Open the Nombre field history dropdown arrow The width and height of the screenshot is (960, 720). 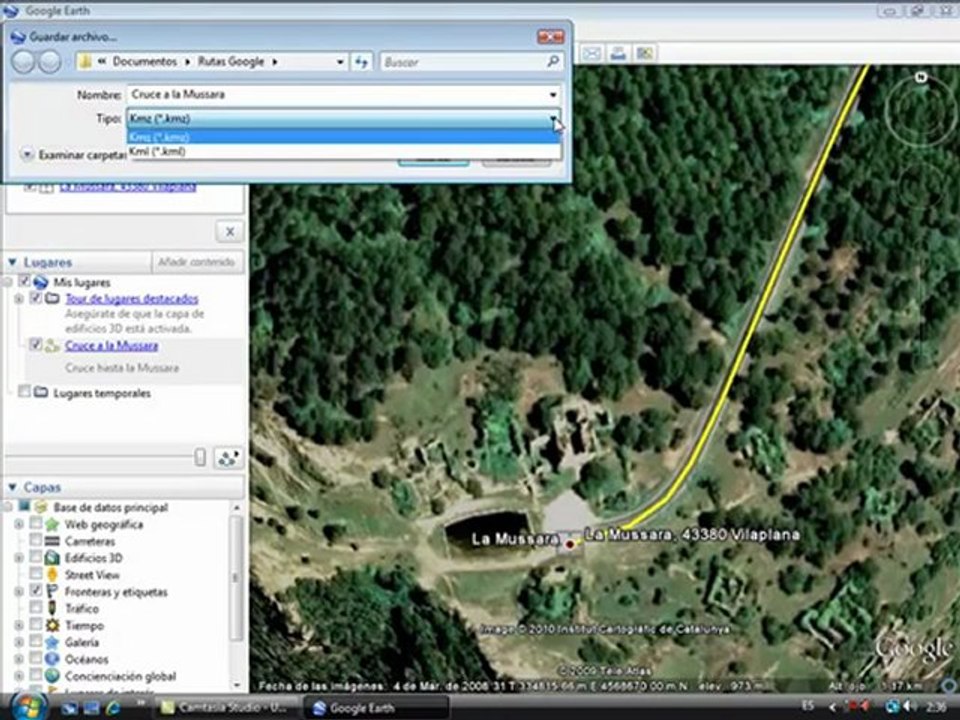tap(553, 95)
